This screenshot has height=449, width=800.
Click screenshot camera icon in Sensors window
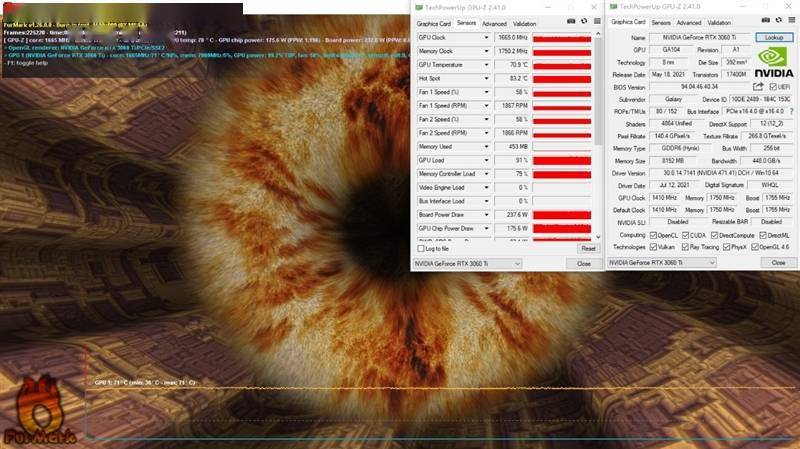[x=571, y=21]
